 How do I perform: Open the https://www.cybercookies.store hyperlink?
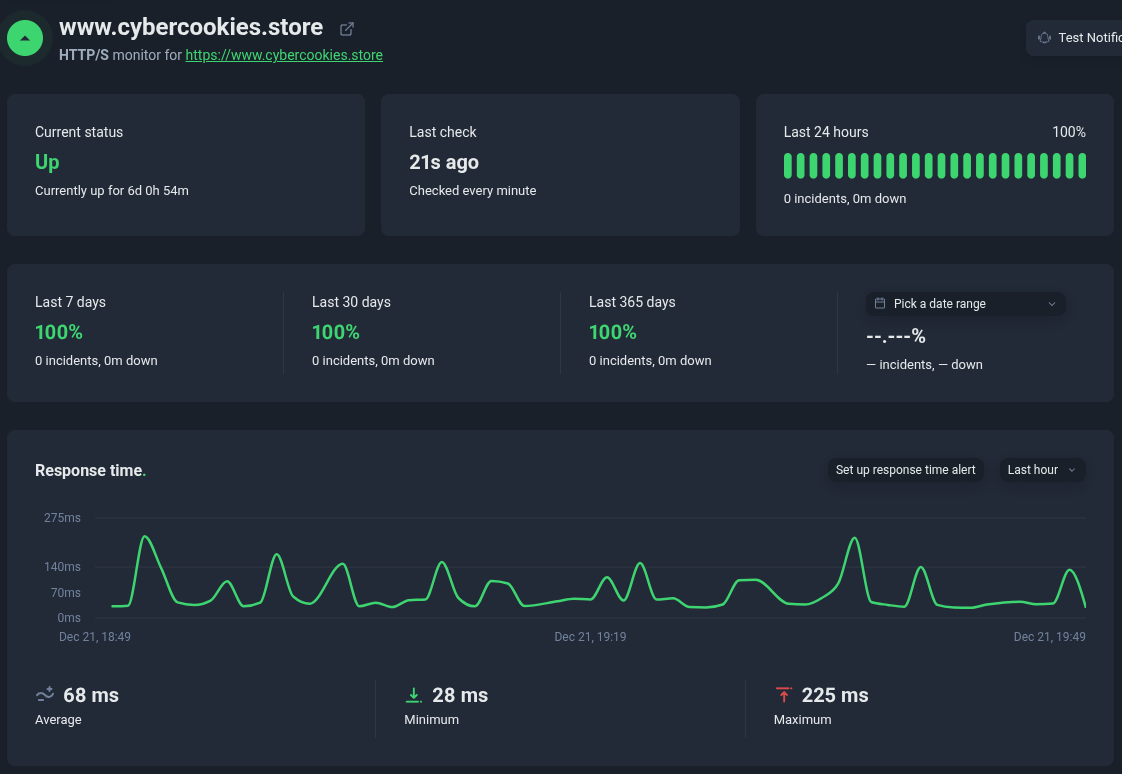(284, 55)
